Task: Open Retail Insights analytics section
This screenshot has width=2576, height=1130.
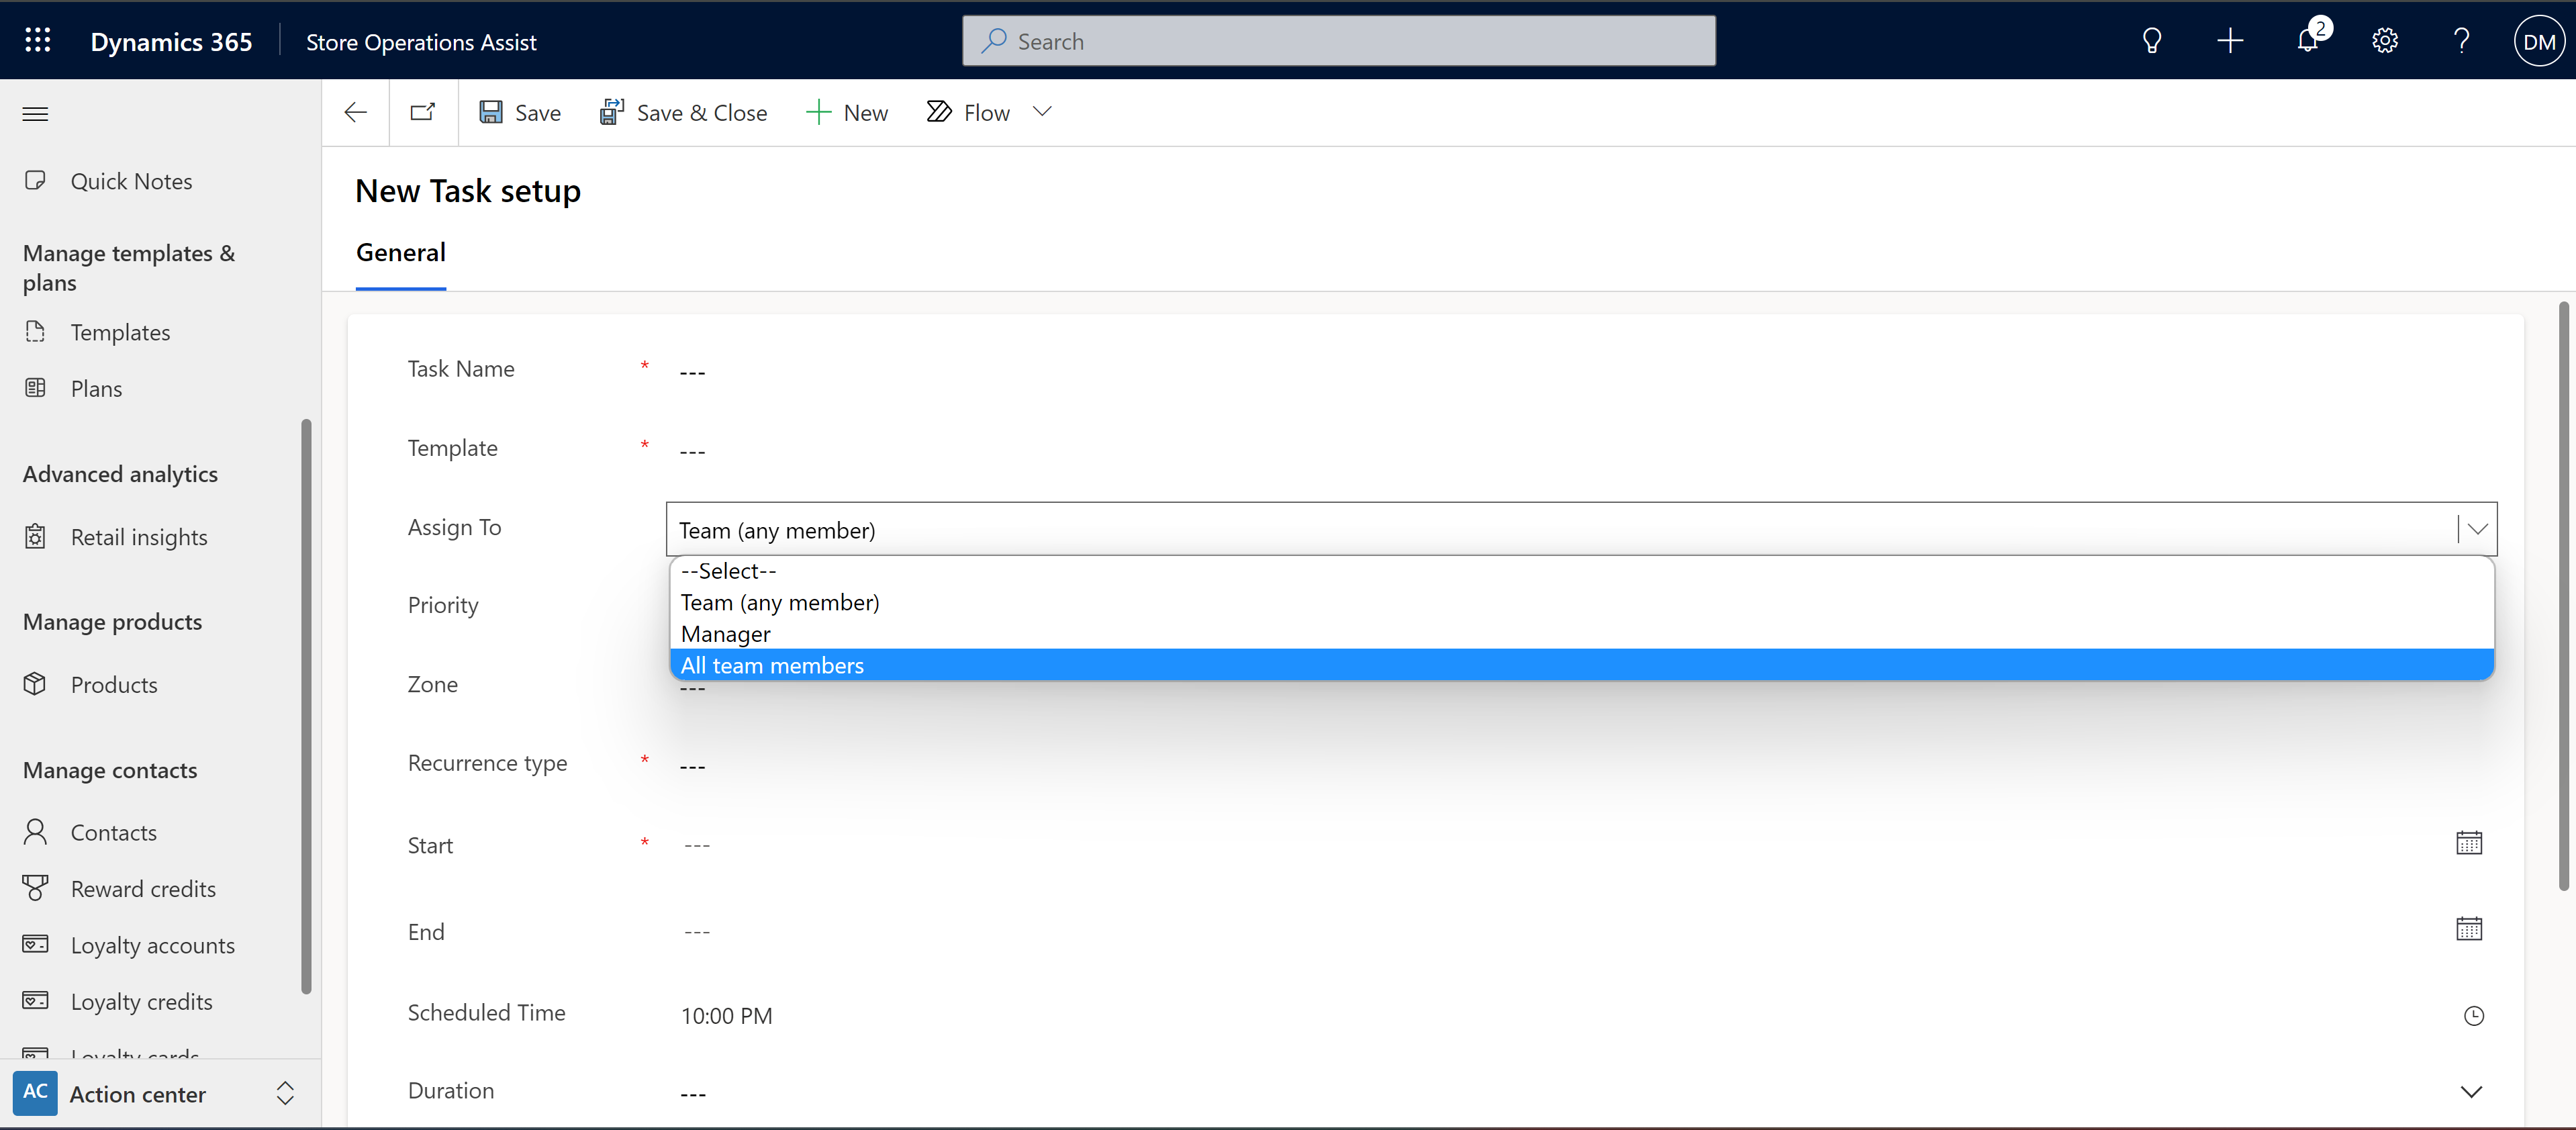Action: pos(138,535)
